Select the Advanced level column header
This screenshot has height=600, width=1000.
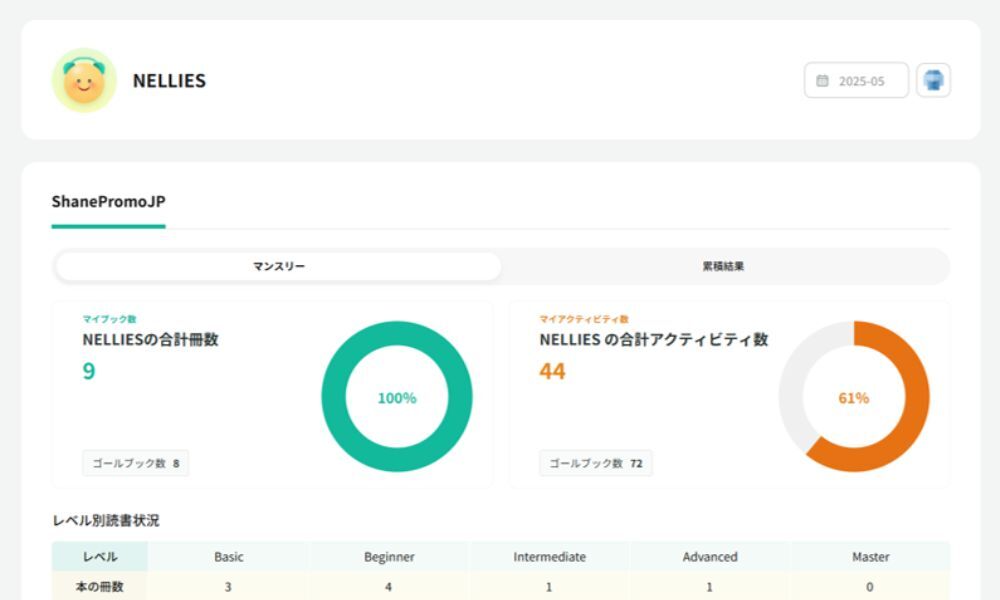tap(710, 556)
